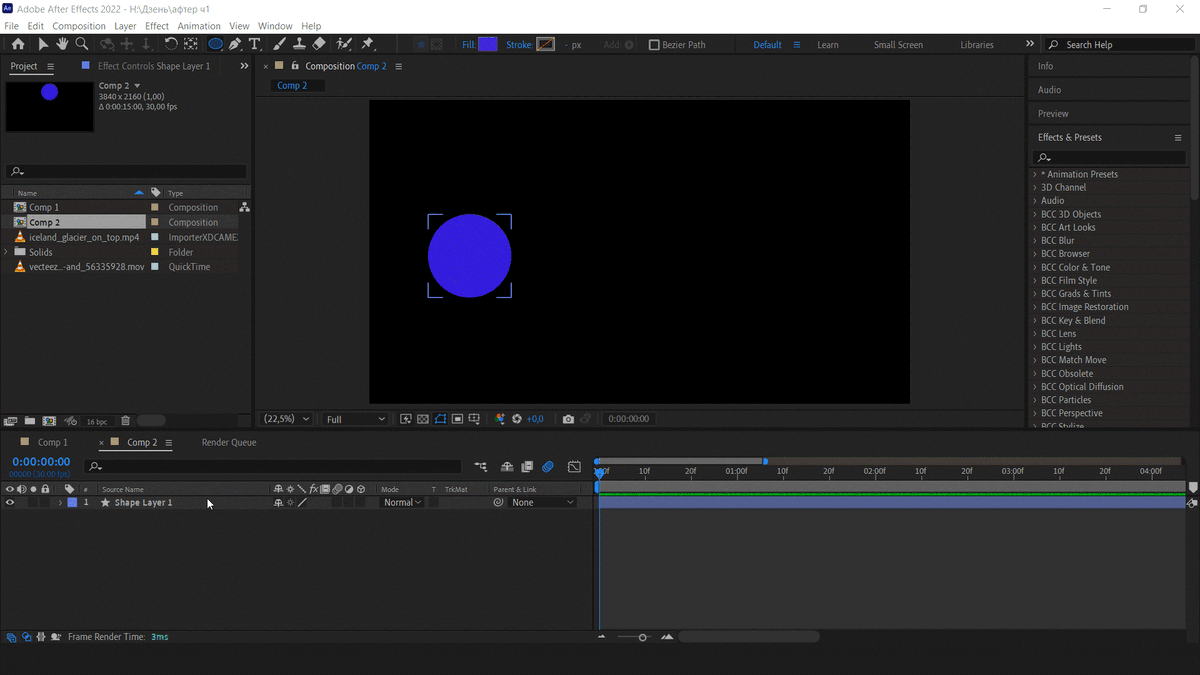Expand the Solids folder in the Project panel
This screenshot has width=1200, height=675.
tap(7, 252)
